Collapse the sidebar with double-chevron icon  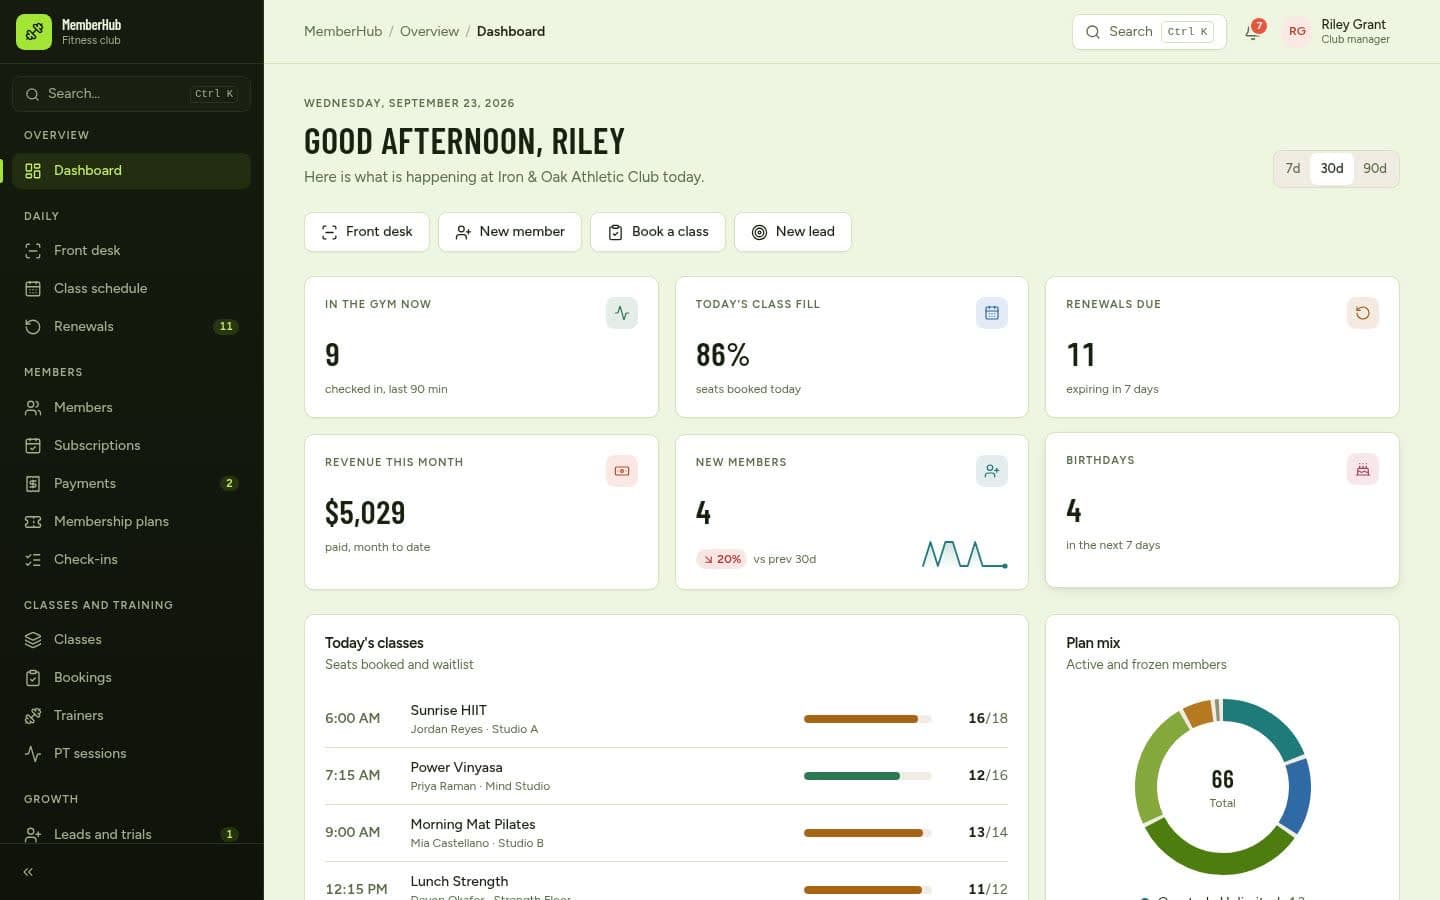pos(28,872)
